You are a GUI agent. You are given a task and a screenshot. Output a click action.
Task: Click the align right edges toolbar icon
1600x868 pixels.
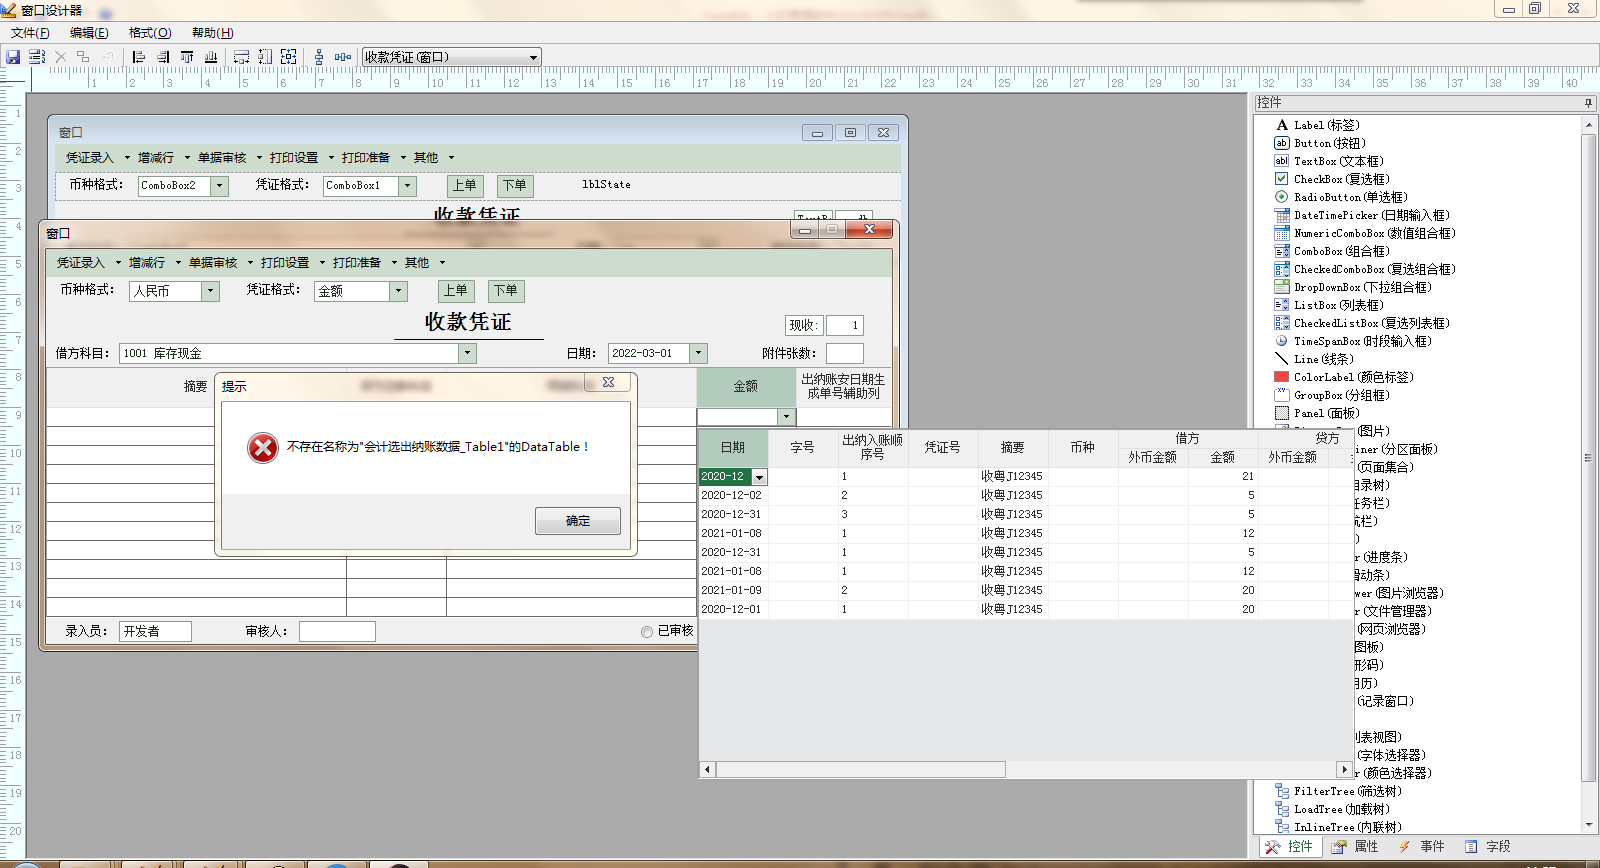[163, 57]
